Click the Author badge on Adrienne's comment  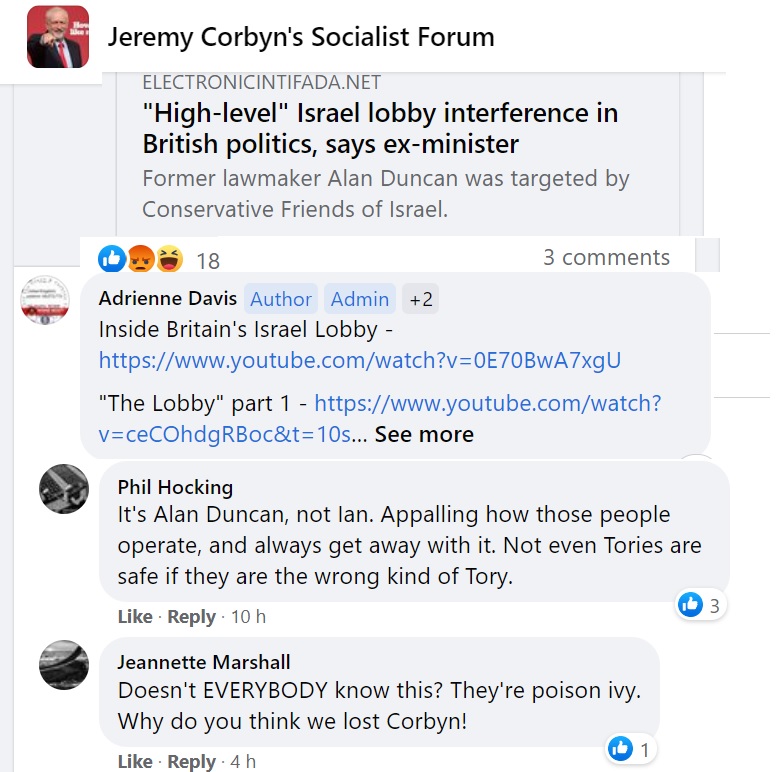click(281, 299)
